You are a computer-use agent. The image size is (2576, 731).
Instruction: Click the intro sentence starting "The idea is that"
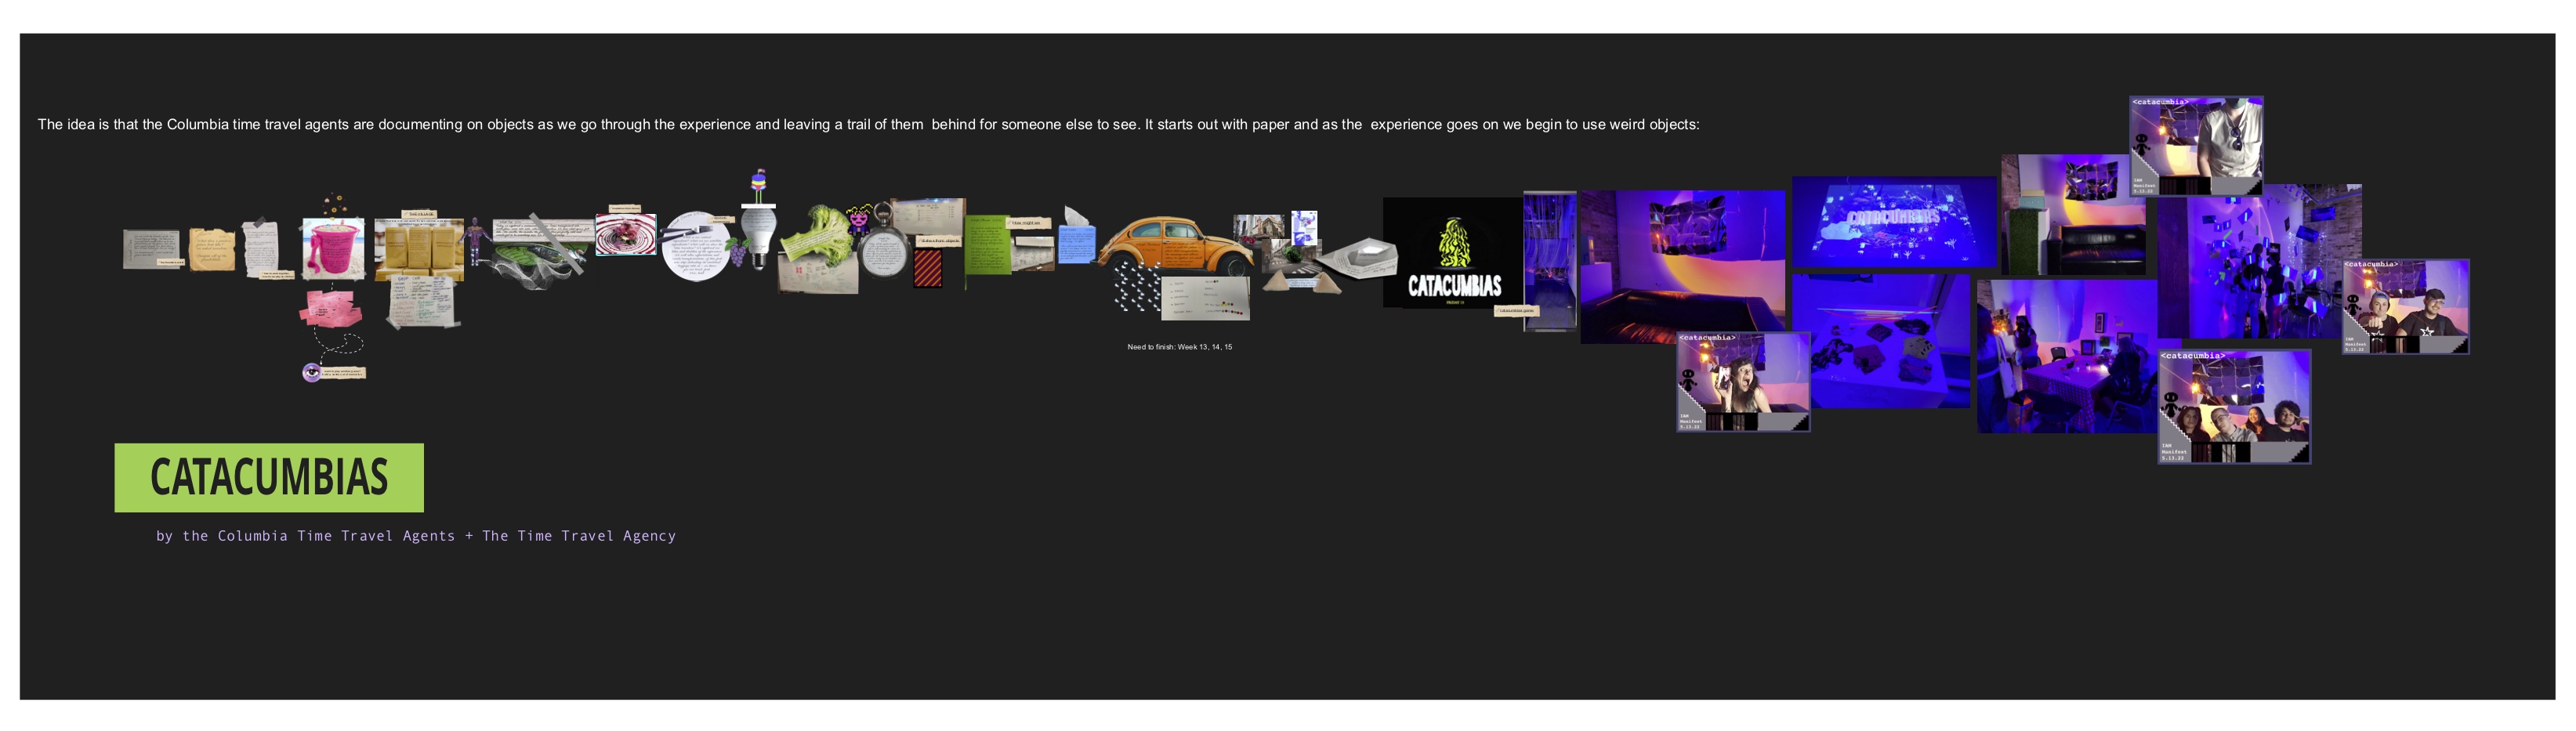868,124
